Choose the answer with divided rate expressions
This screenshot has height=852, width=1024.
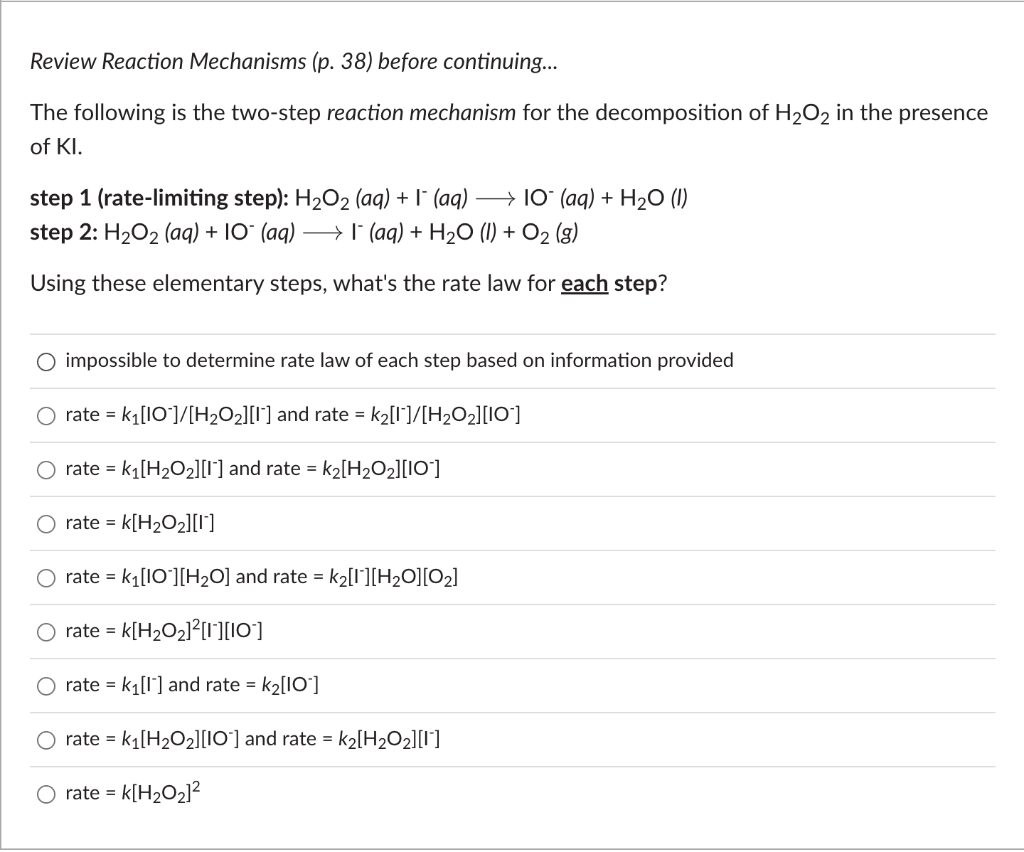pyautogui.click(x=292, y=414)
